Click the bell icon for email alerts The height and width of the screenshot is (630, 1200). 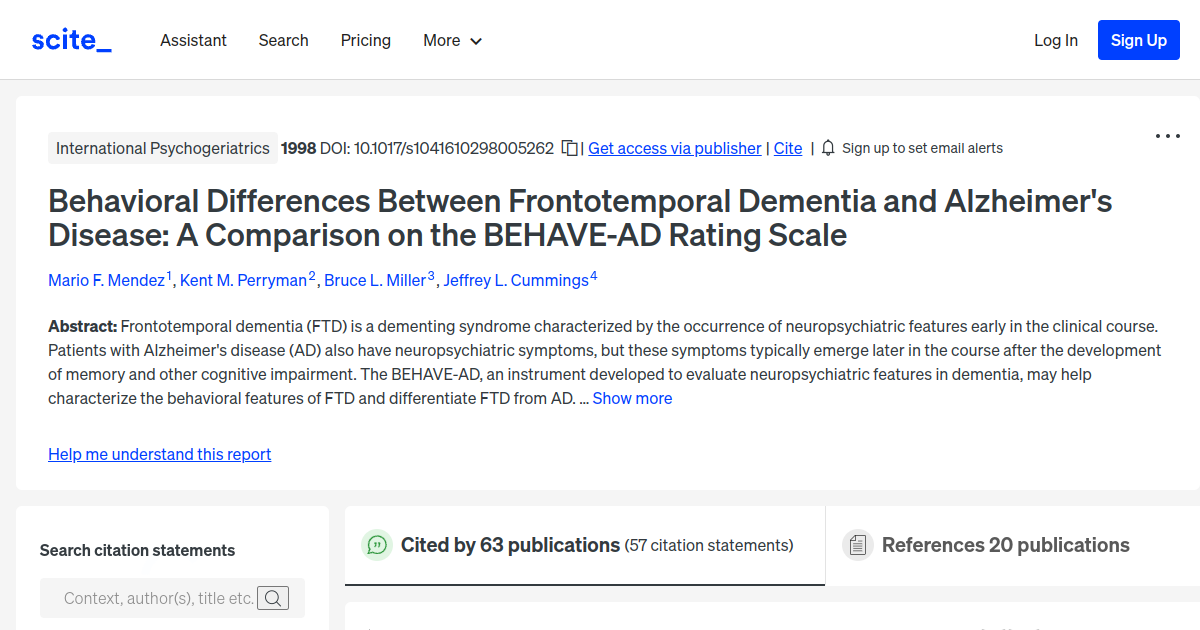point(827,147)
